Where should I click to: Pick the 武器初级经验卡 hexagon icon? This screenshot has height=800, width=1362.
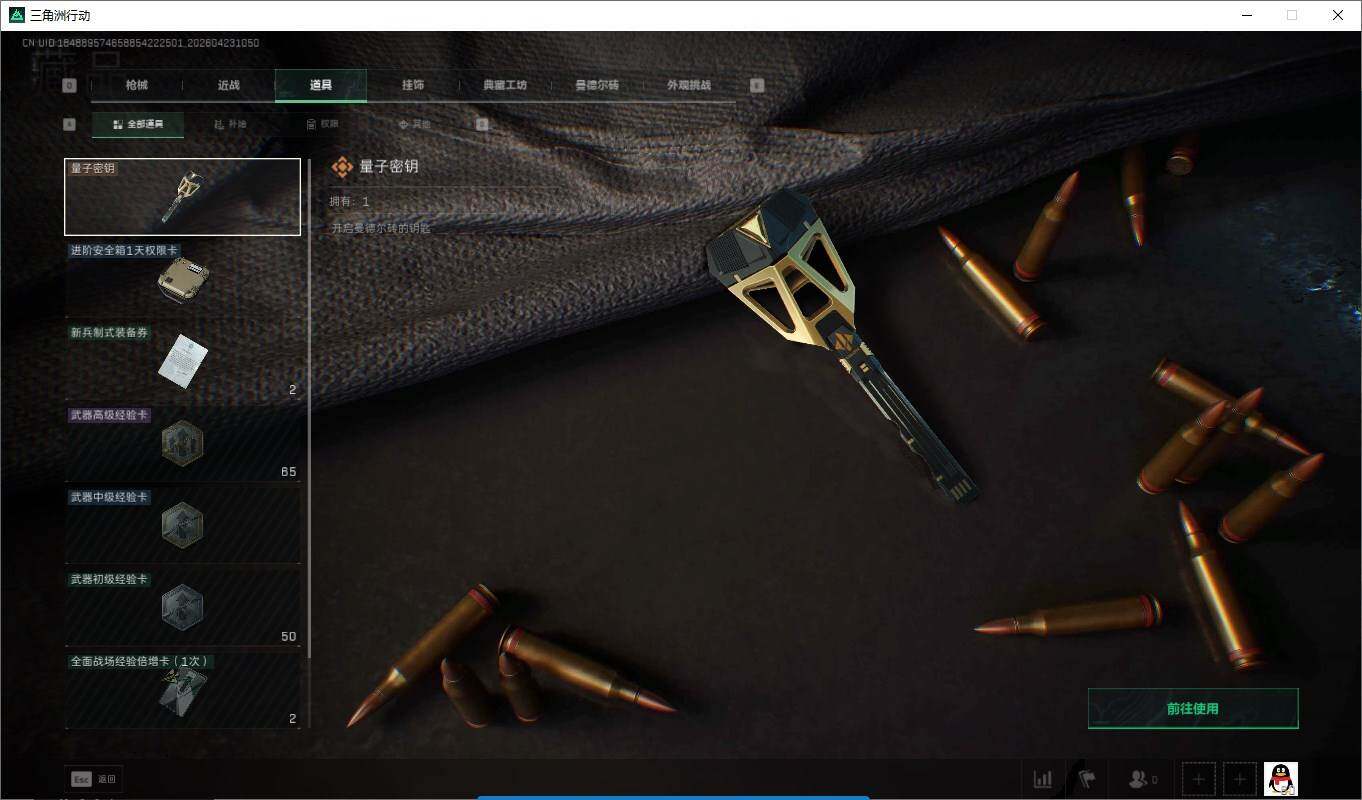pyautogui.click(x=183, y=607)
